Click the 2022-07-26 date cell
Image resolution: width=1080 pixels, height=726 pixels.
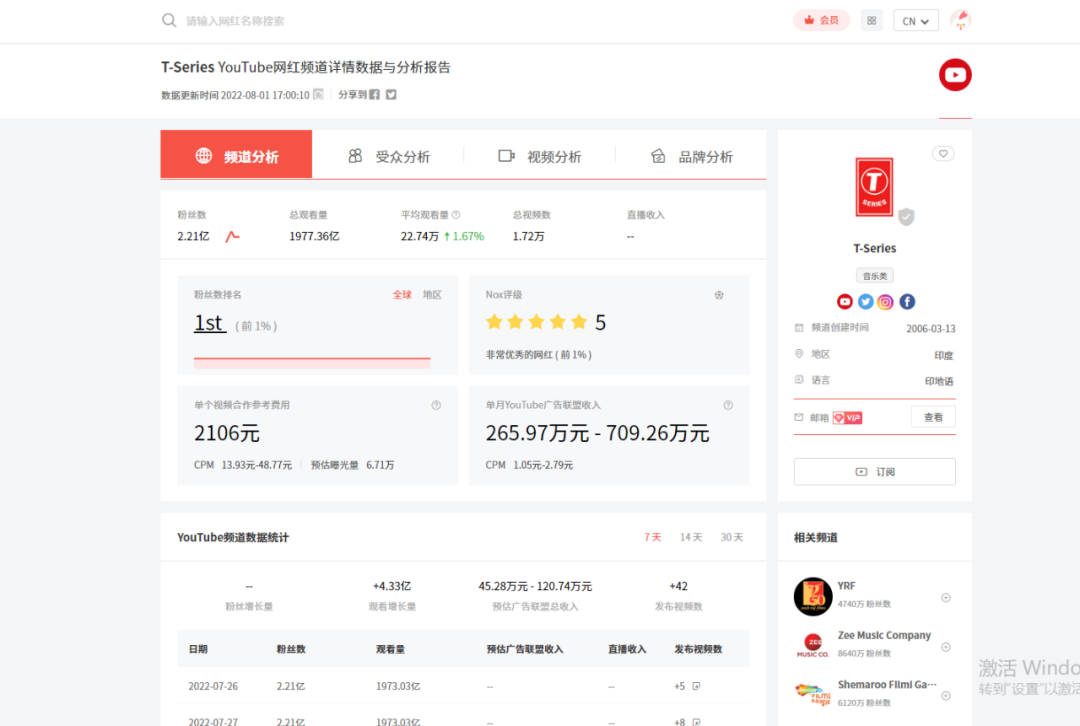pos(213,687)
